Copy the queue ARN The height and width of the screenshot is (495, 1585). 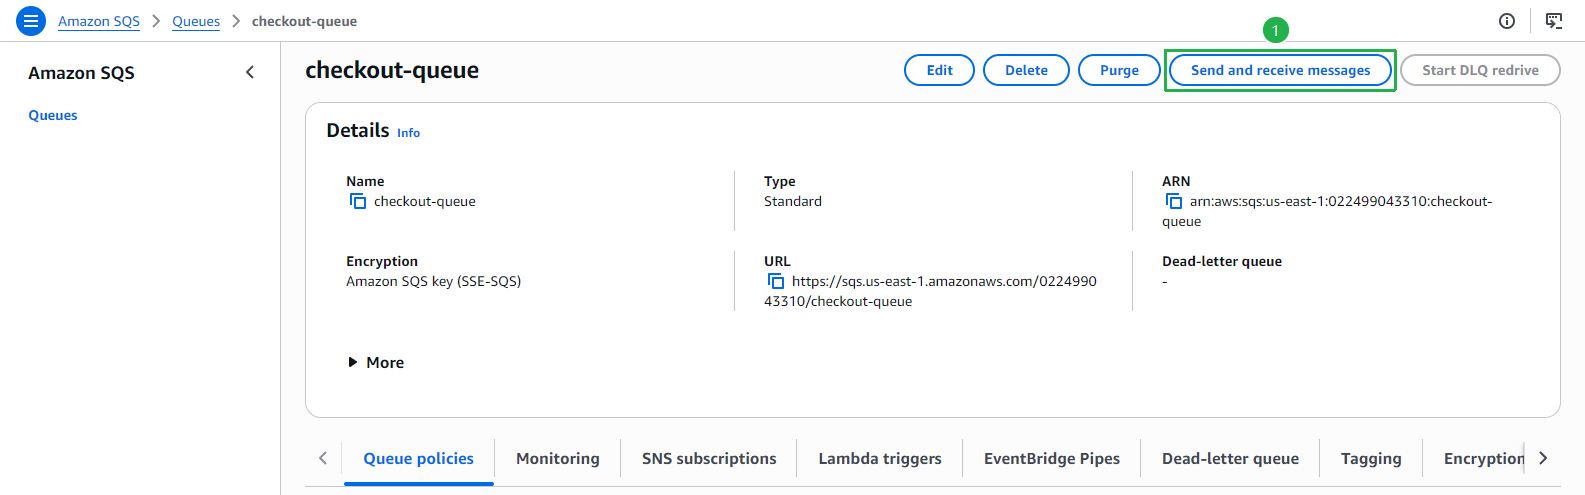click(1174, 201)
